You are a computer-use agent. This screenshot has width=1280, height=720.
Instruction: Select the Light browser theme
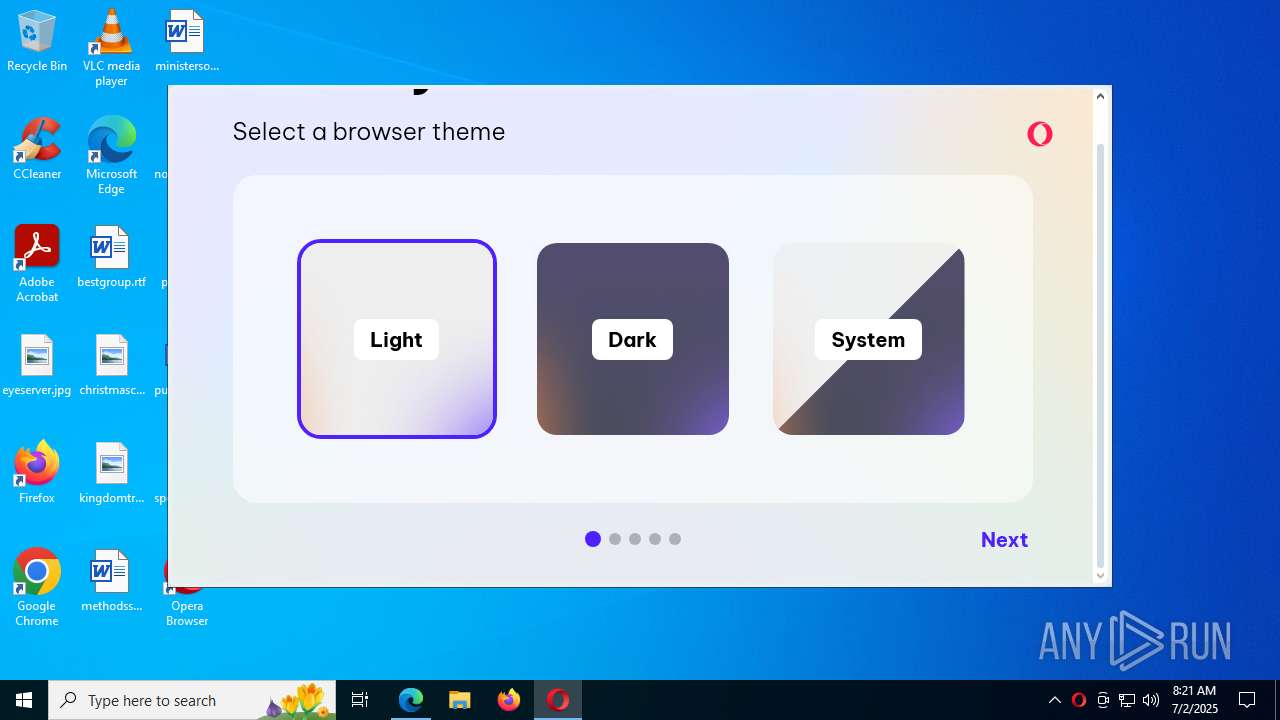coord(397,339)
